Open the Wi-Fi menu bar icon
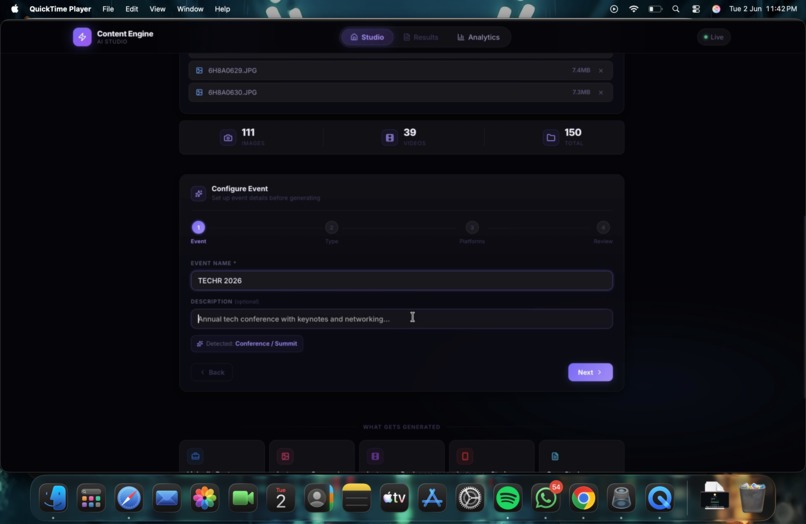 click(634, 9)
